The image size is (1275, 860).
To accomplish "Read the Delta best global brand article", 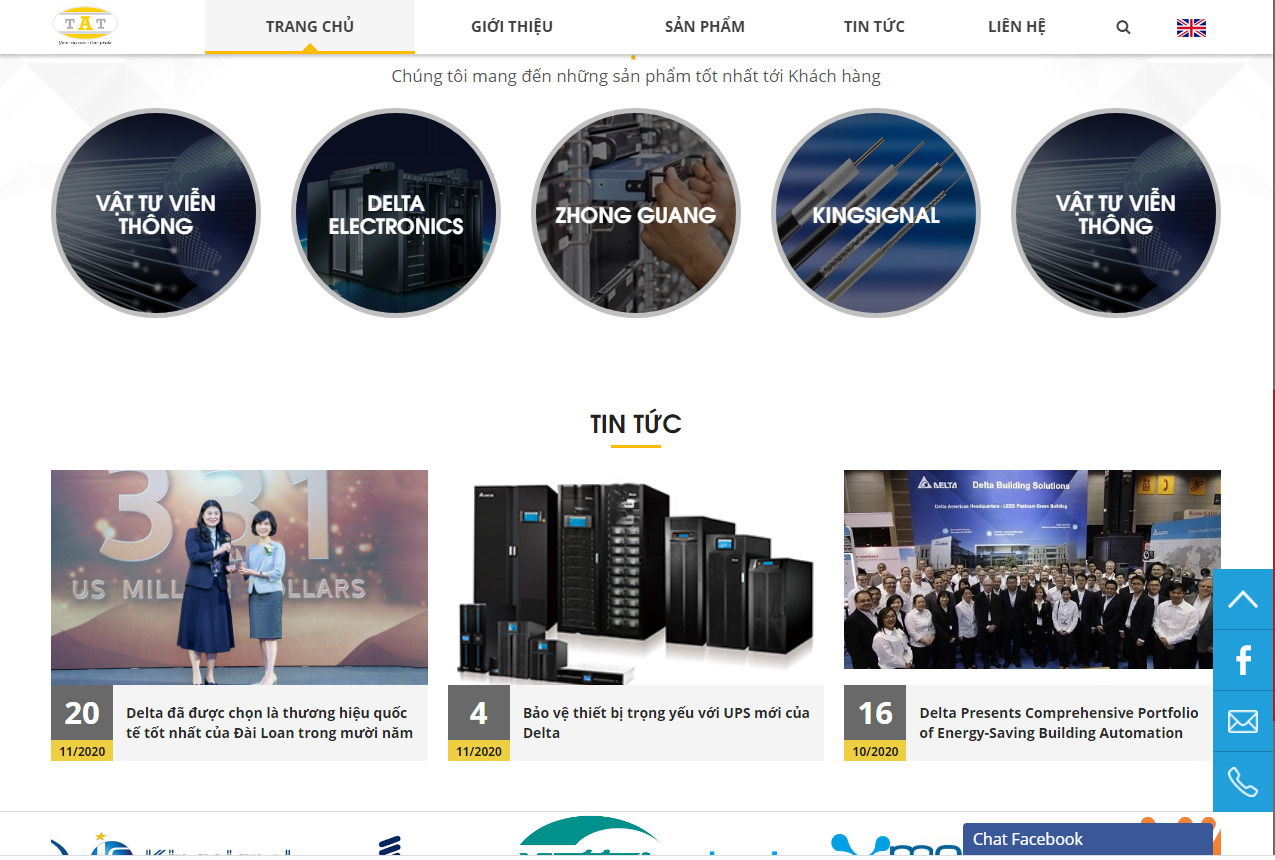I will click(x=269, y=723).
